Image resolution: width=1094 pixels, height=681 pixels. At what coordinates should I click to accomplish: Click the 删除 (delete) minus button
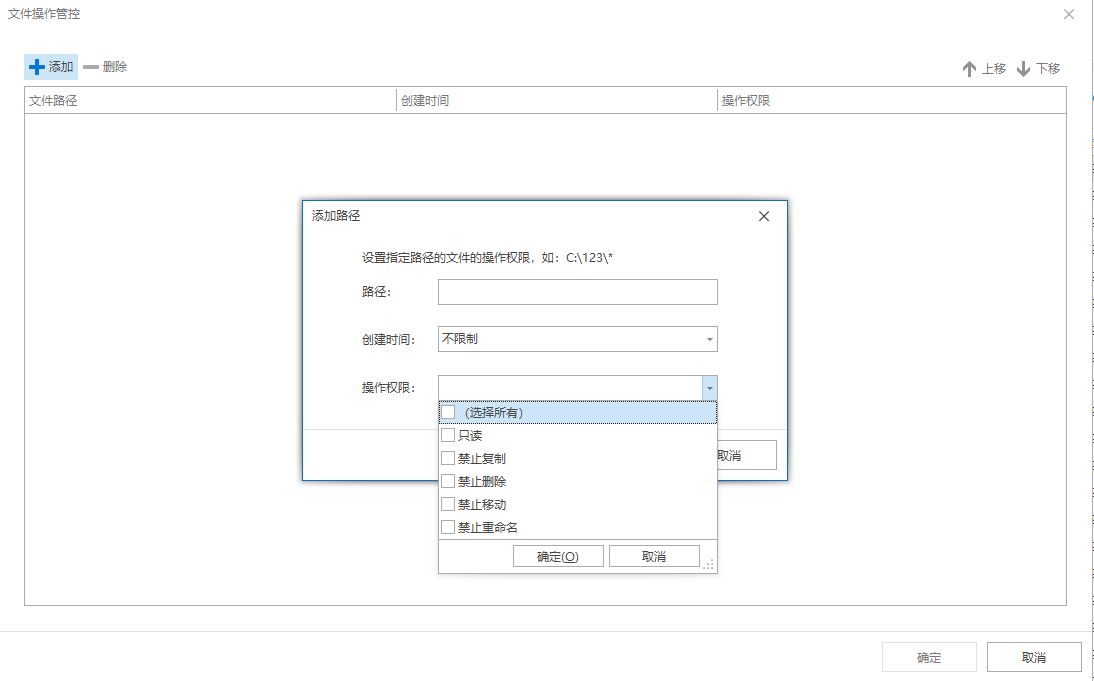coord(105,67)
